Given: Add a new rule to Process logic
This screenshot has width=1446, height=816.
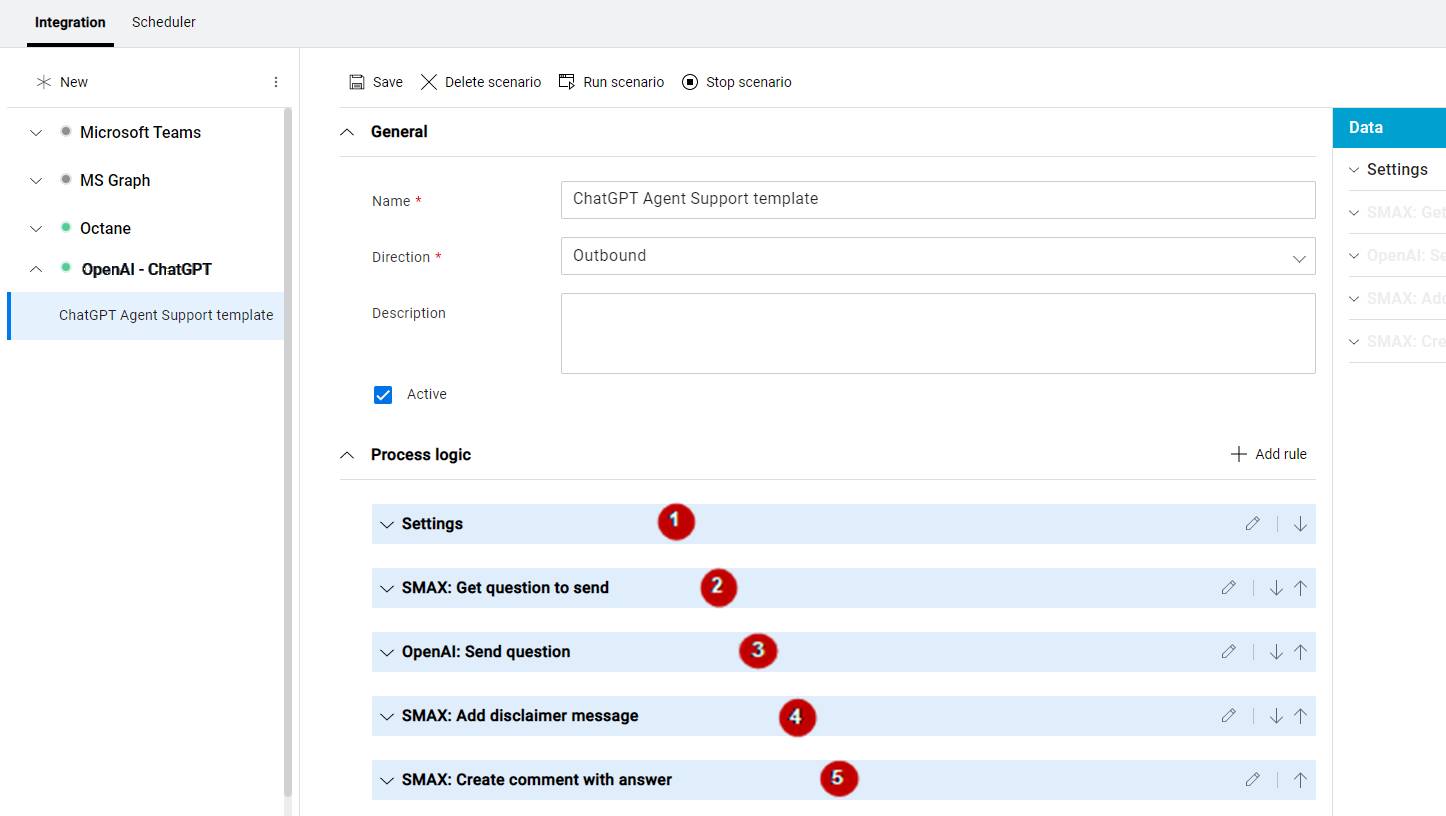Looking at the screenshot, I should tap(1268, 453).
